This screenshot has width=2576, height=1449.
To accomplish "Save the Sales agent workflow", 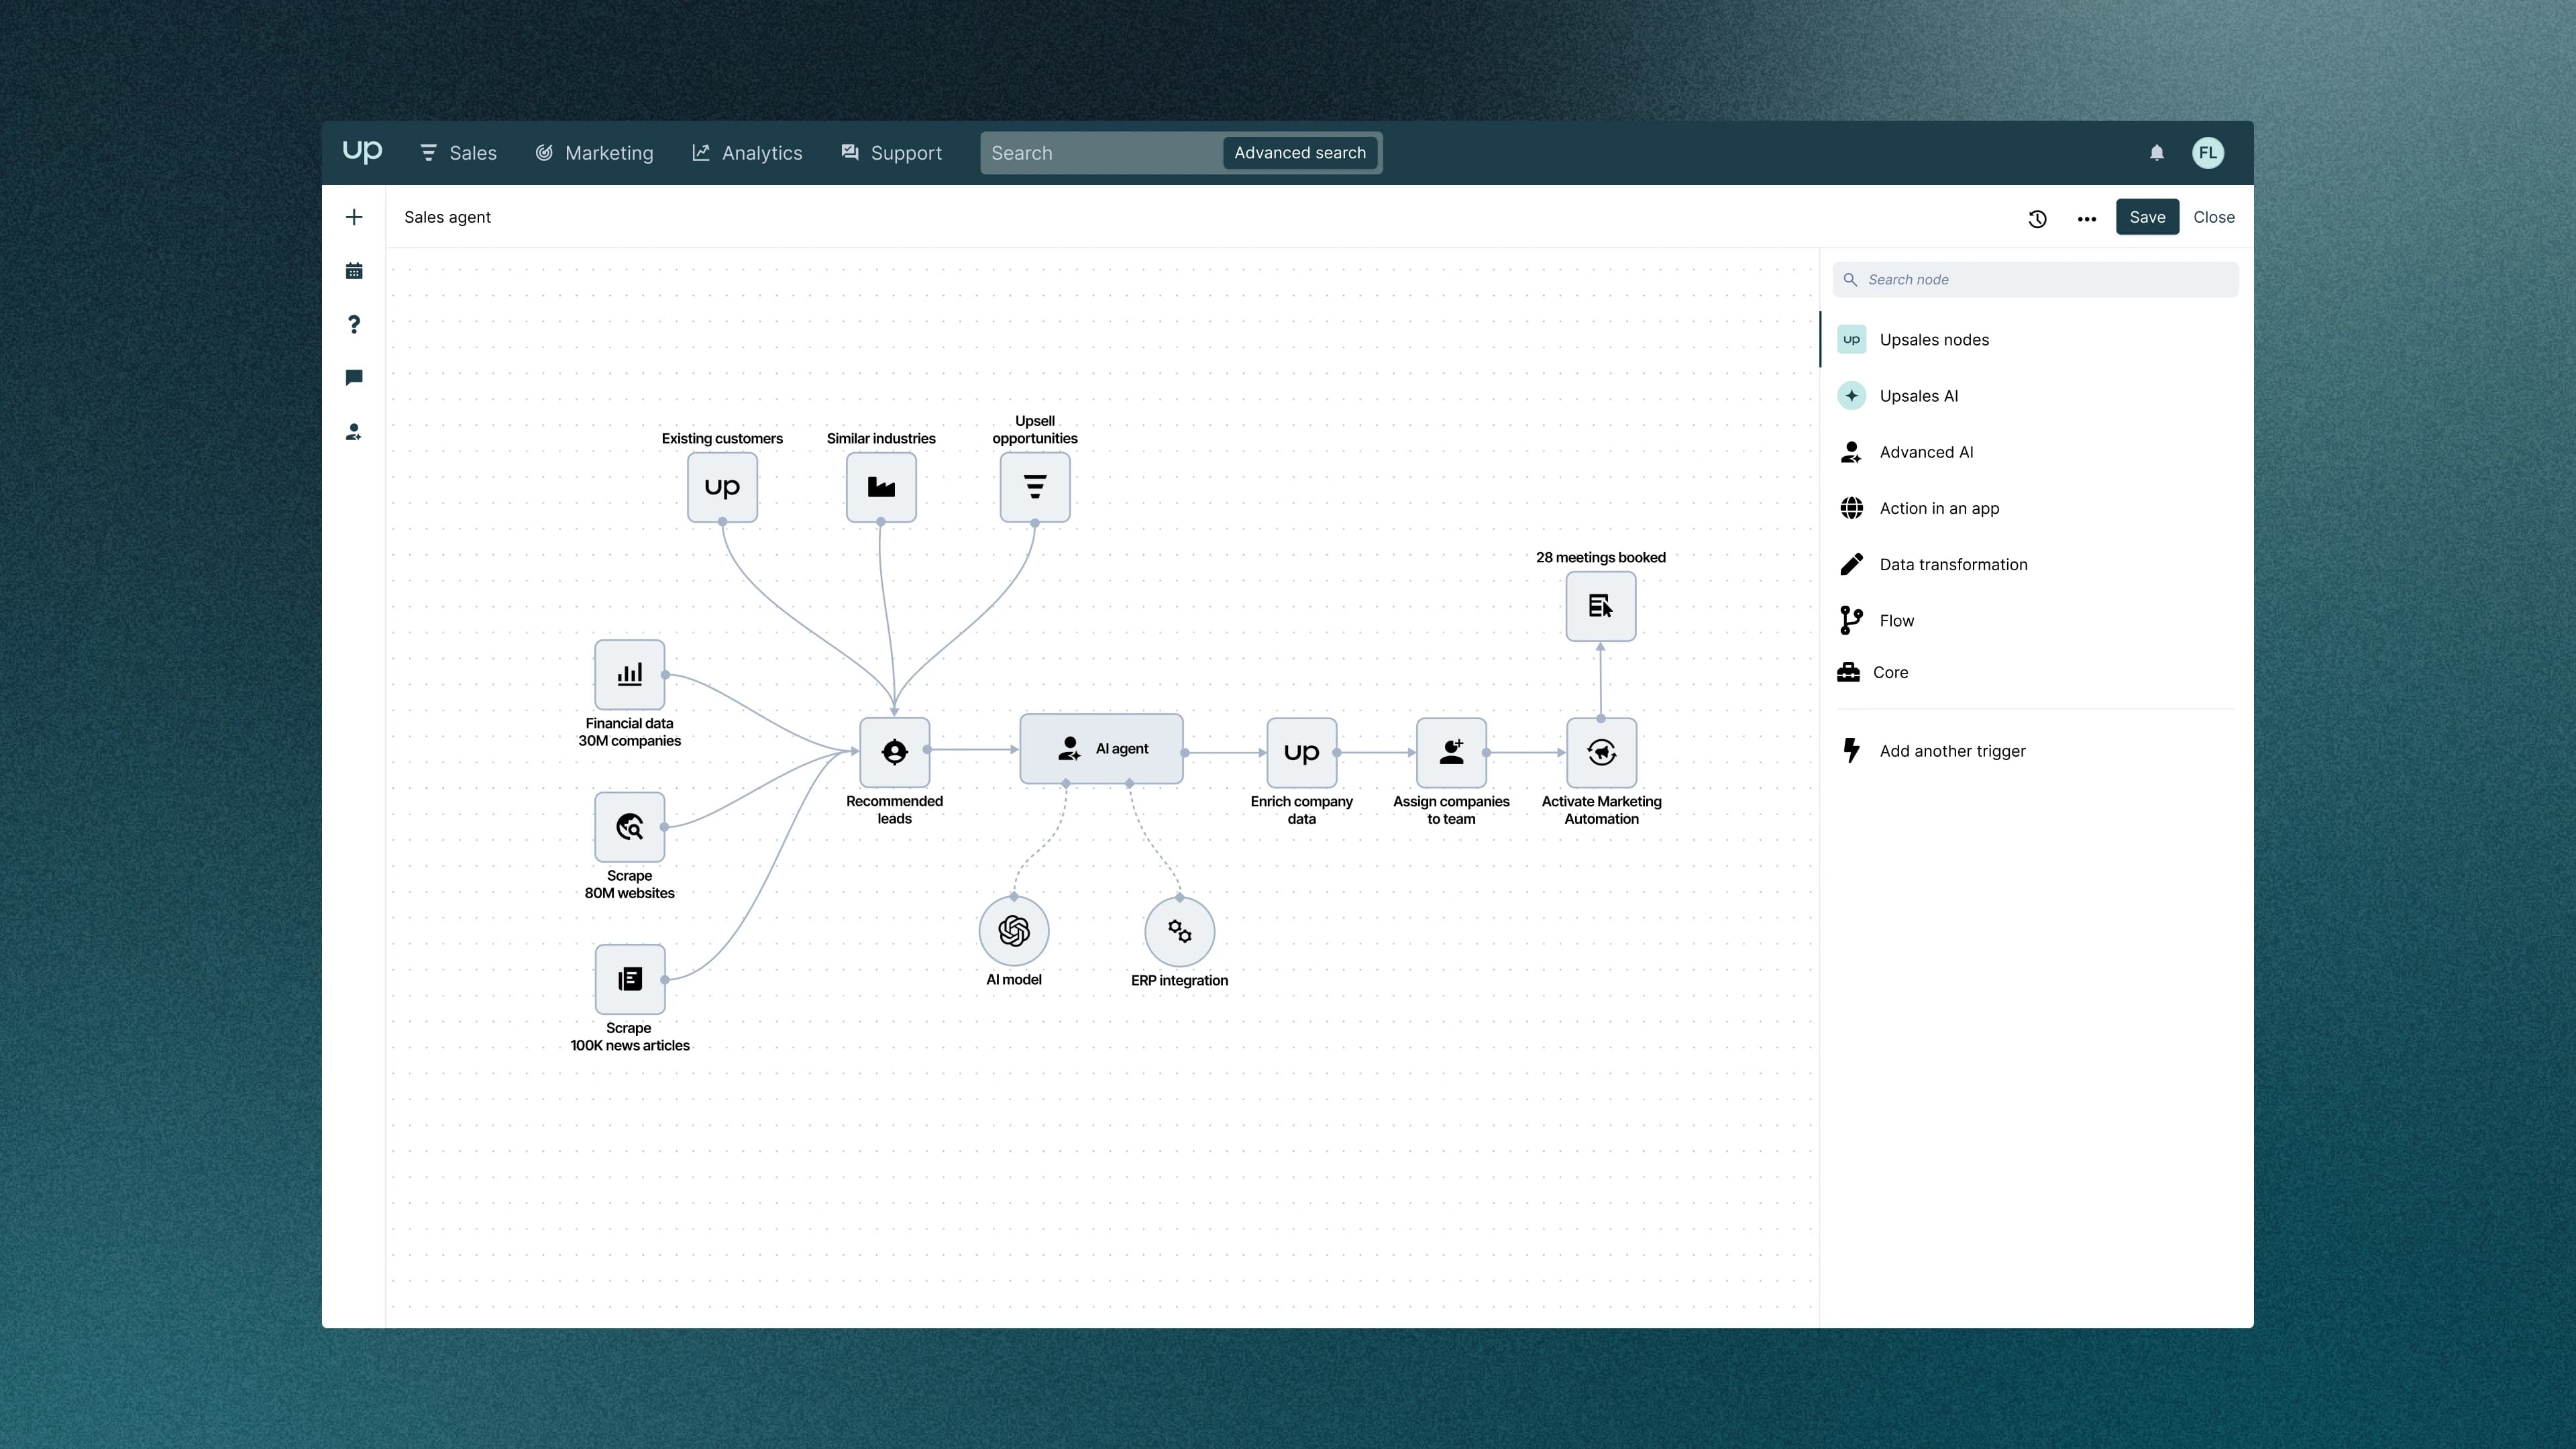I will (x=2147, y=217).
